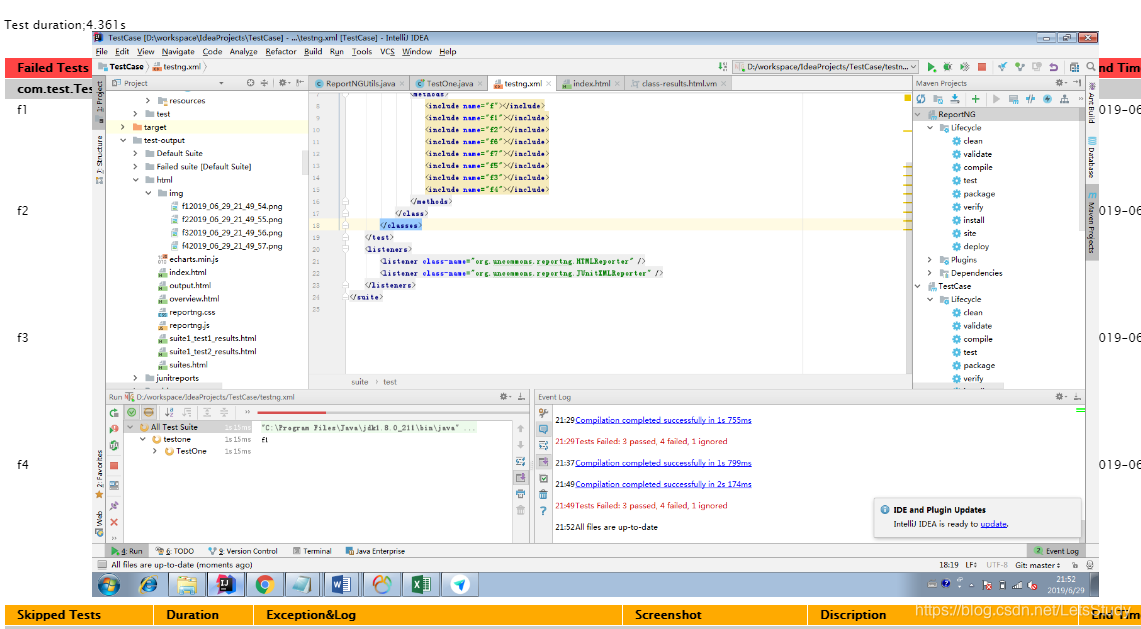Expand the target folder
1141x629 pixels.
click(x=122, y=127)
